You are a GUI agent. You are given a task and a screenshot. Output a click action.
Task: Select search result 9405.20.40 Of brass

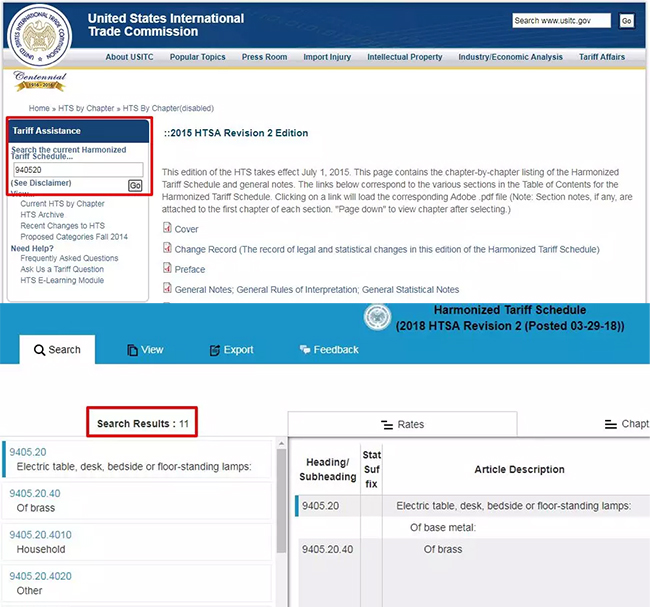[x=137, y=500]
